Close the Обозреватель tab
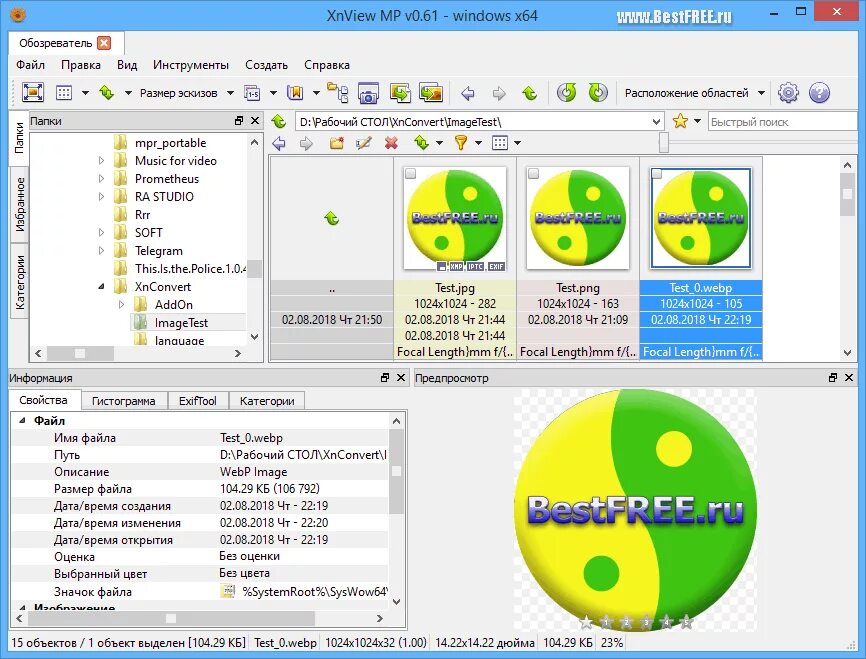 click(x=104, y=43)
